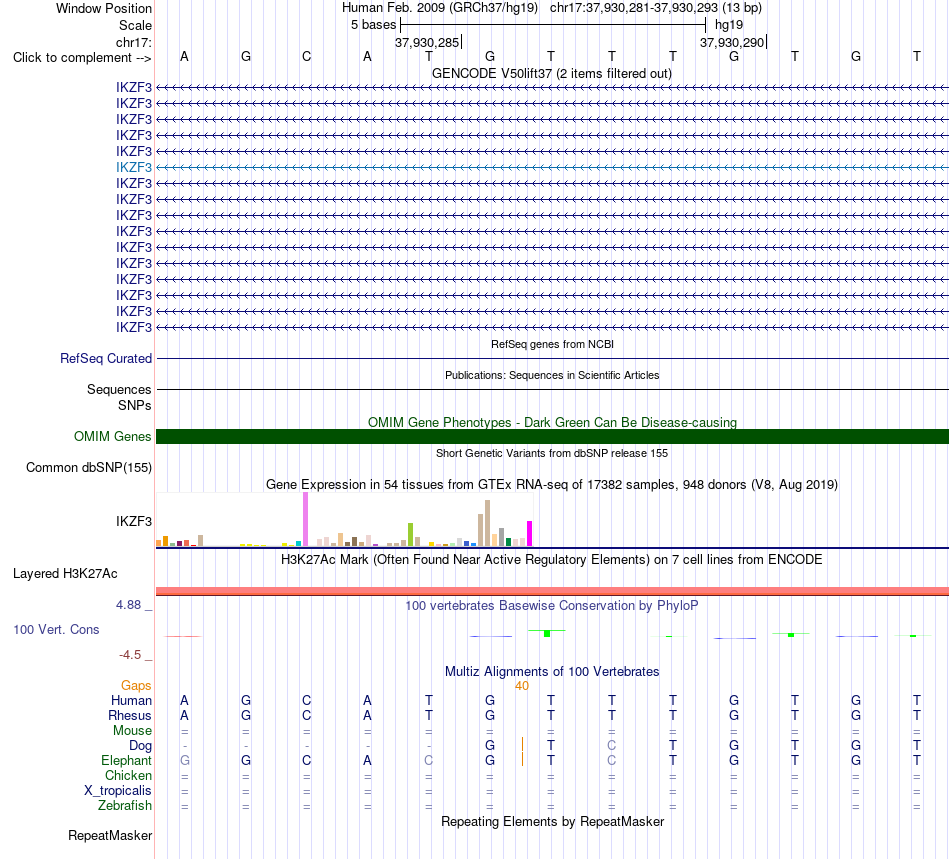Click the tallest green PhyloP conservation bar

click(x=547, y=633)
